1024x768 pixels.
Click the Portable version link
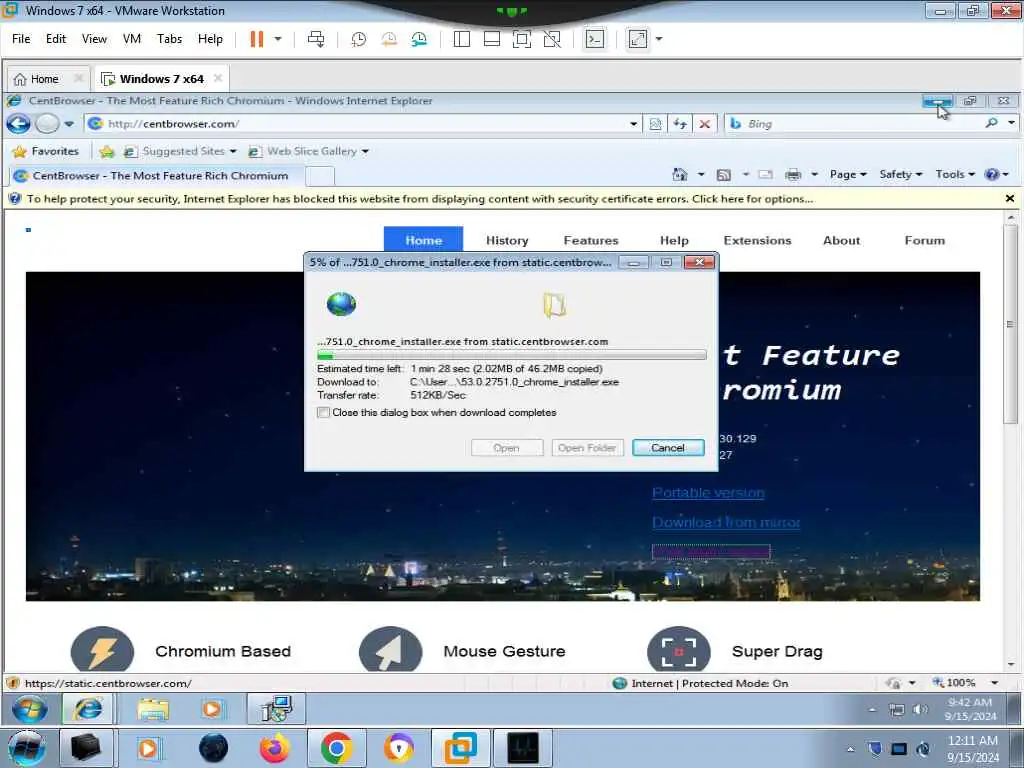point(709,493)
